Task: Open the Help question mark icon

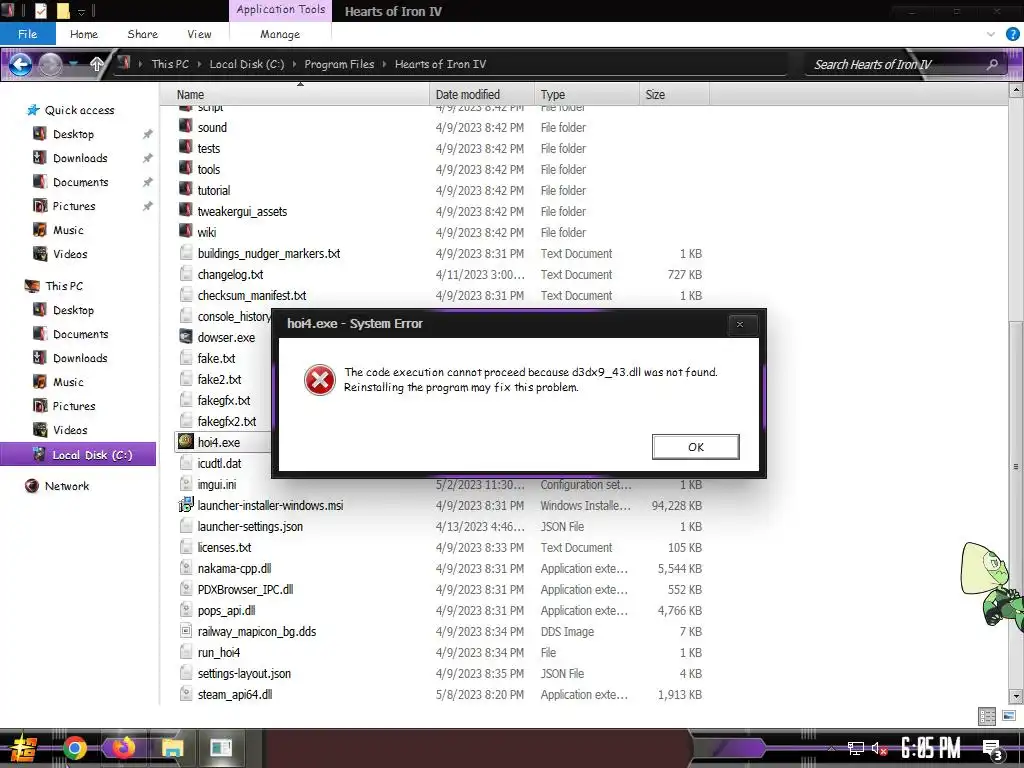Action: click(x=1013, y=34)
